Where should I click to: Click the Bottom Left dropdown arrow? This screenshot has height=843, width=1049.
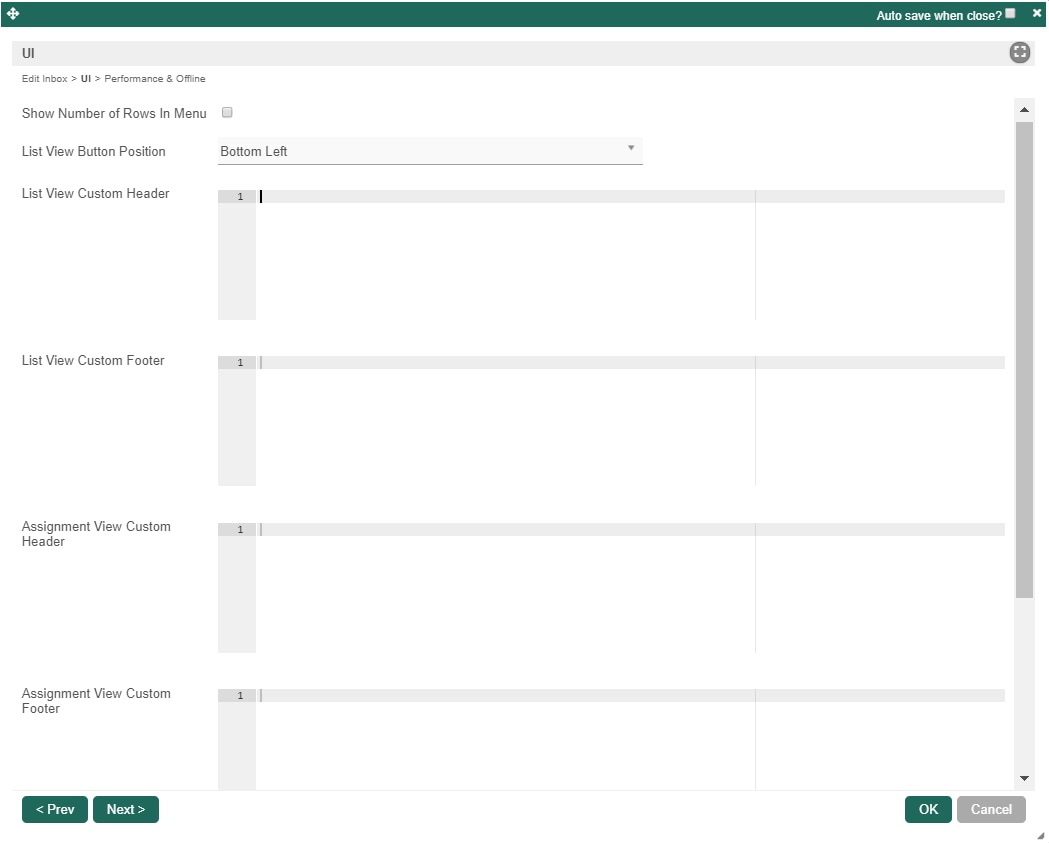631,148
